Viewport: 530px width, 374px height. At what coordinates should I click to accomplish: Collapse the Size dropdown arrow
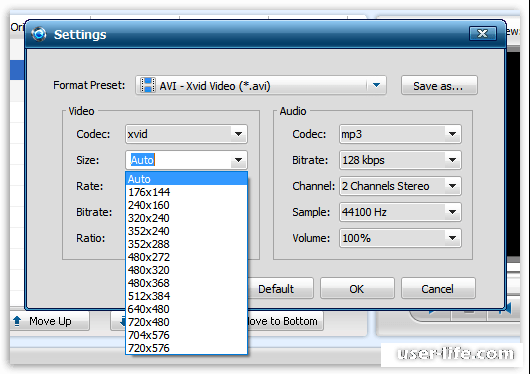(x=239, y=160)
